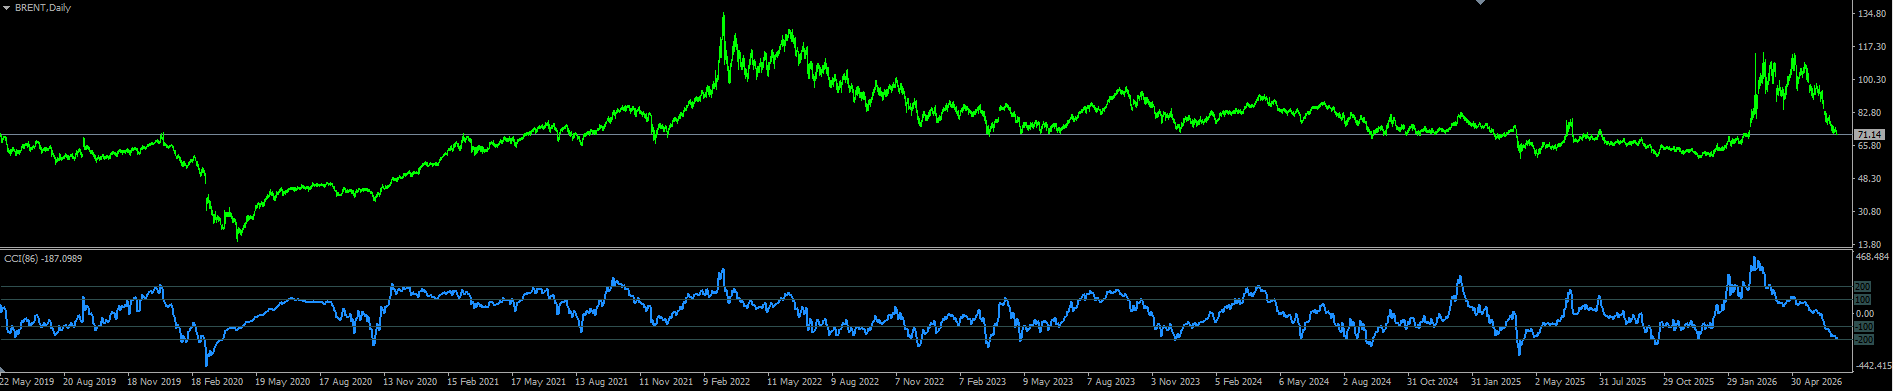
Task: Click the CCI(86) -187.0989 indicator label
Action: (x=43, y=258)
